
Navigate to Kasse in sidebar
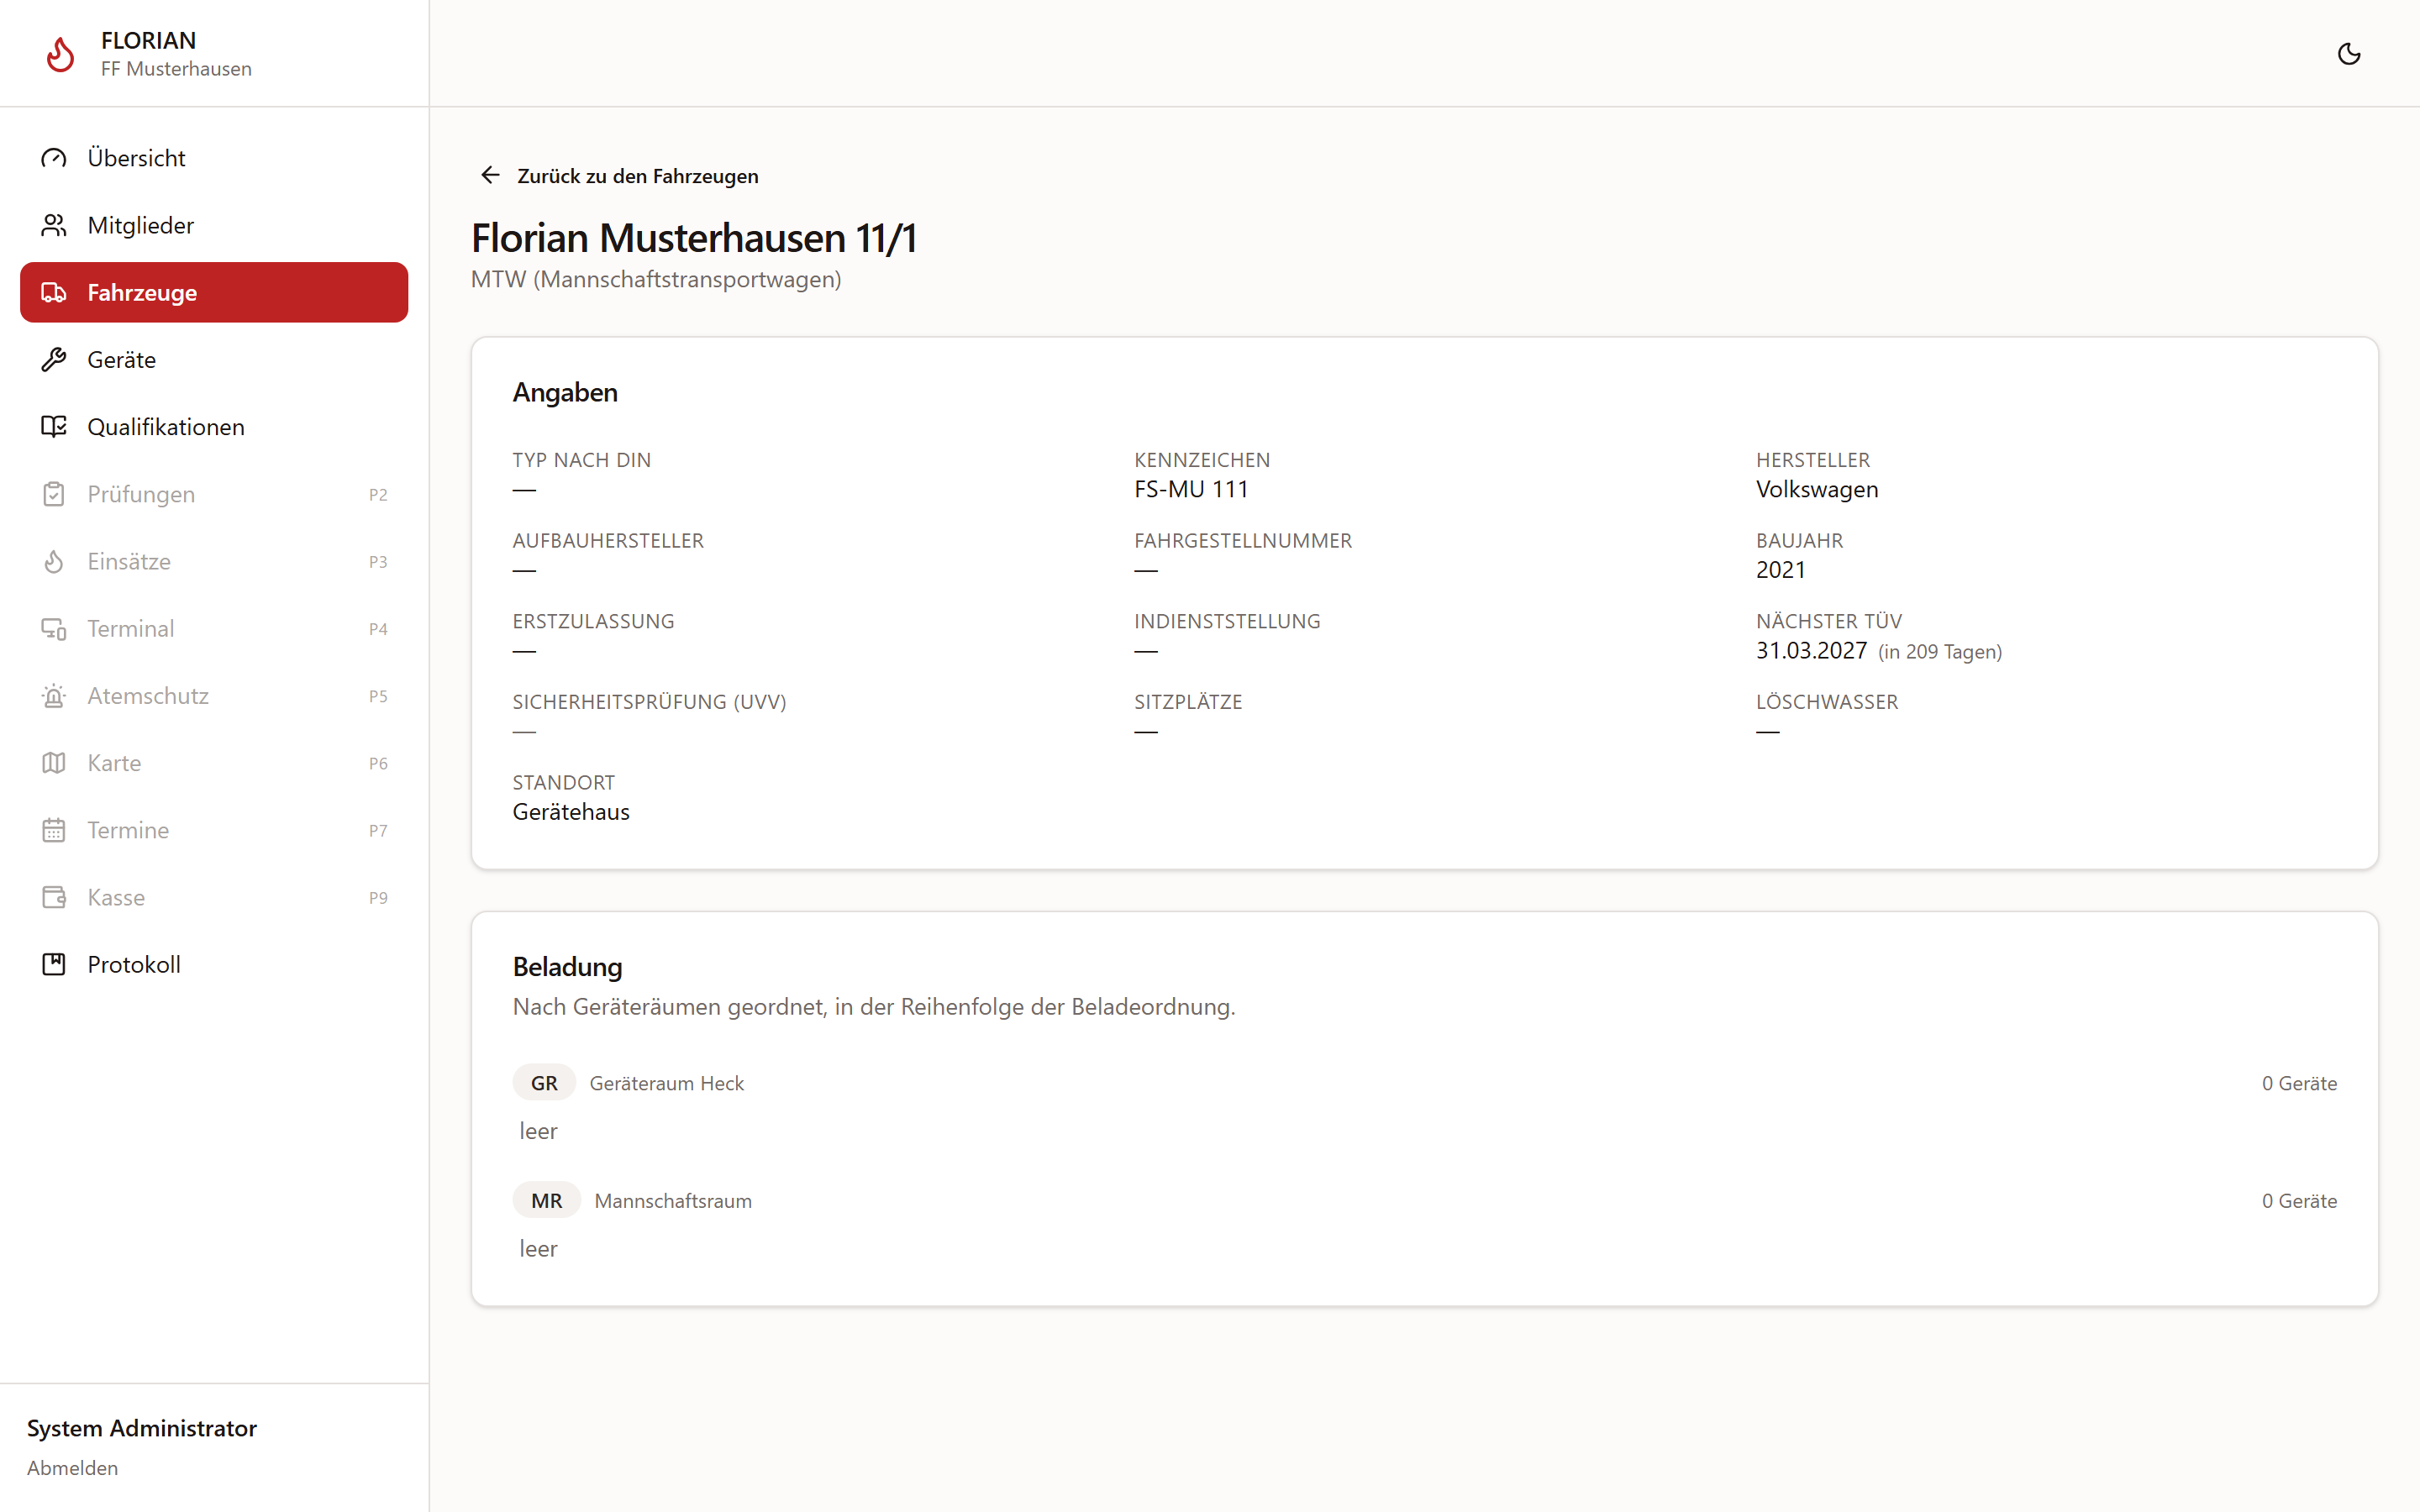click(214, 897)
